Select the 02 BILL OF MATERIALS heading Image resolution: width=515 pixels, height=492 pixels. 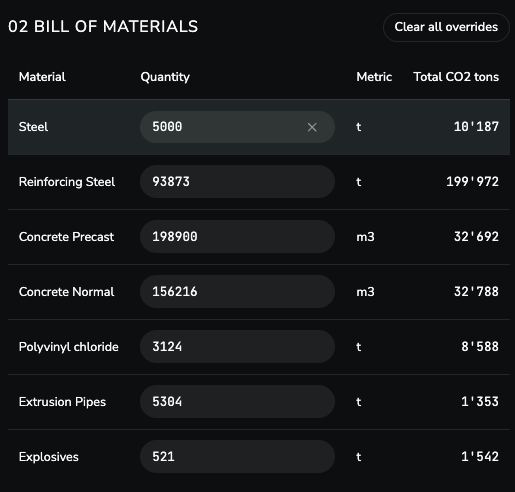point(103,27)
